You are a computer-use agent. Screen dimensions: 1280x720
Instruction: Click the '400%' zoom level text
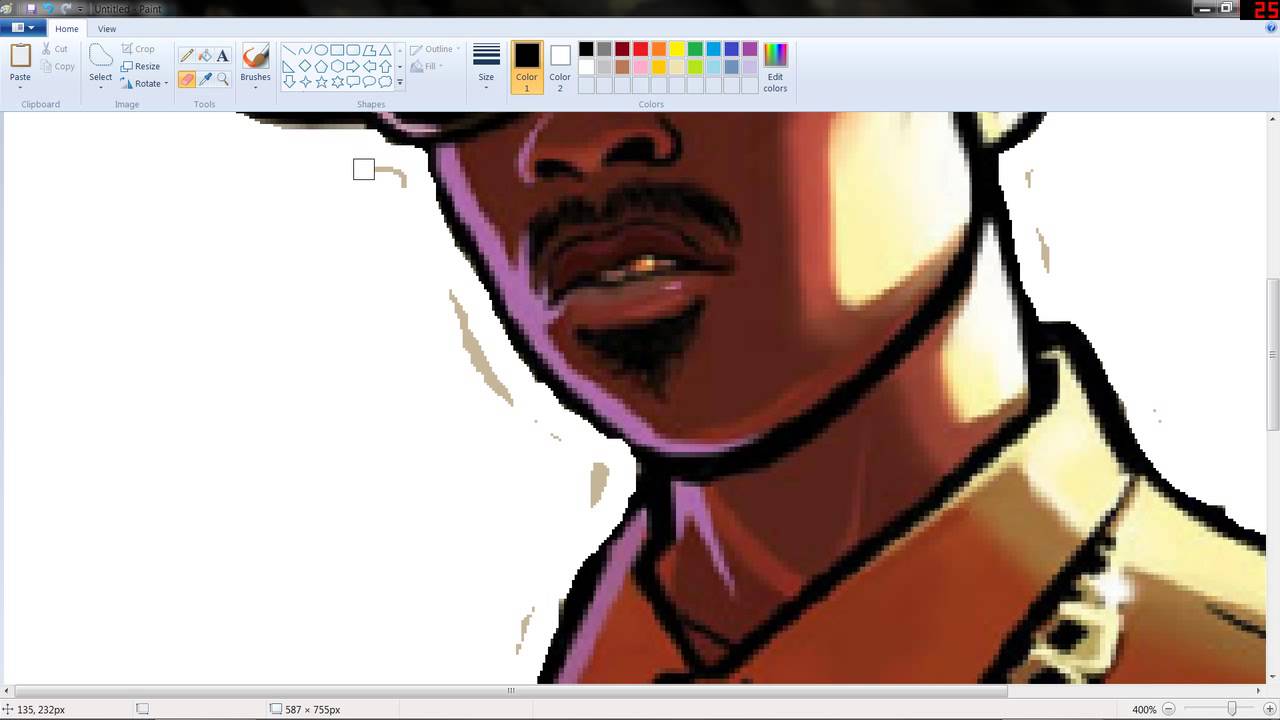click(x=1144, y=709)
